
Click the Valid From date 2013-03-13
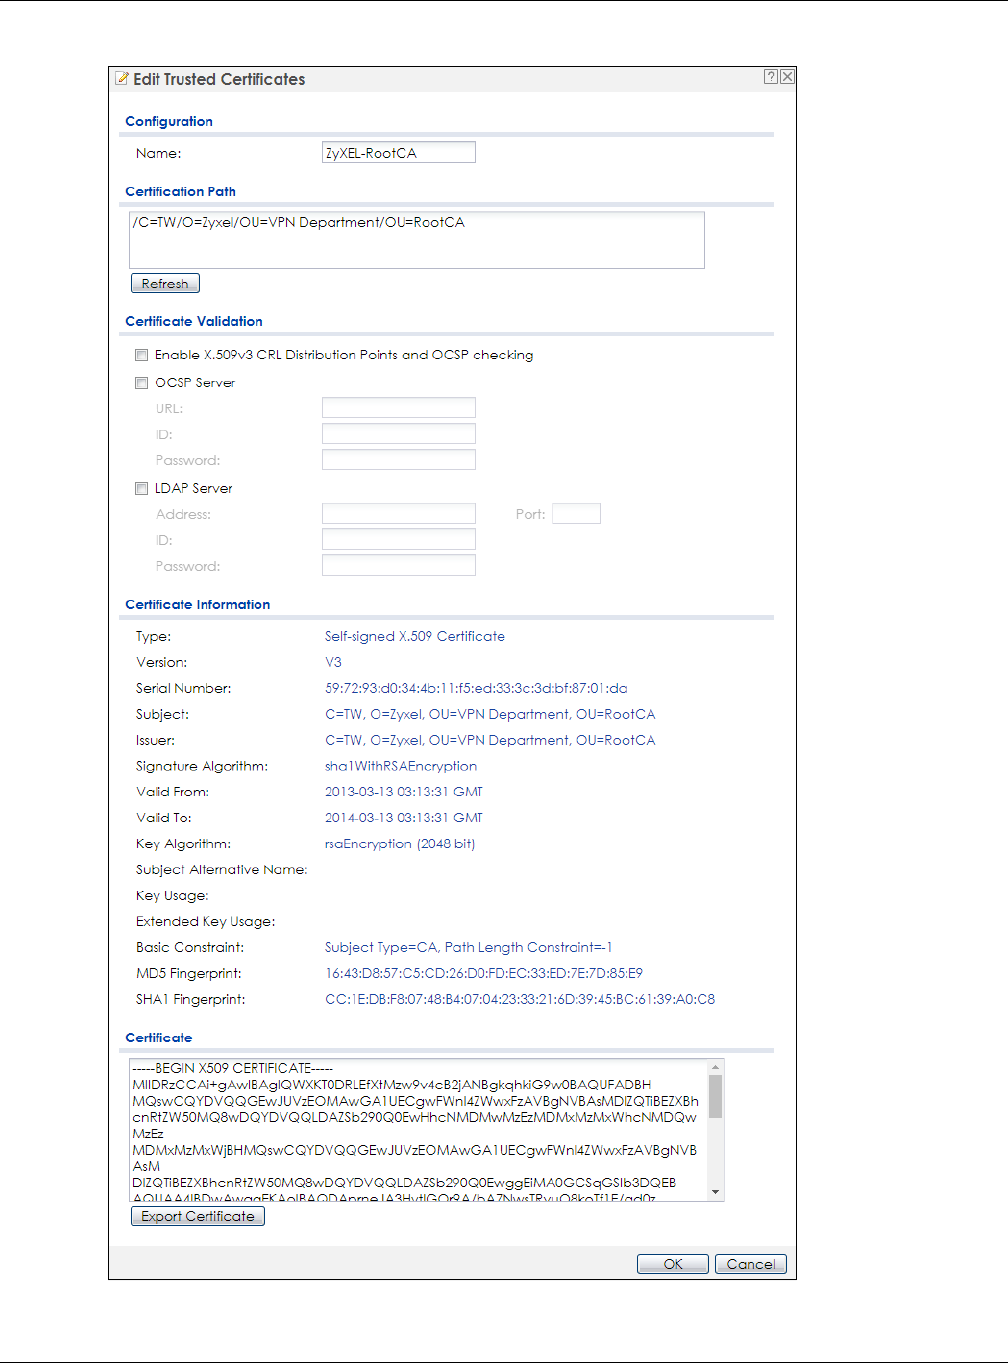click(x=404, y=792)
